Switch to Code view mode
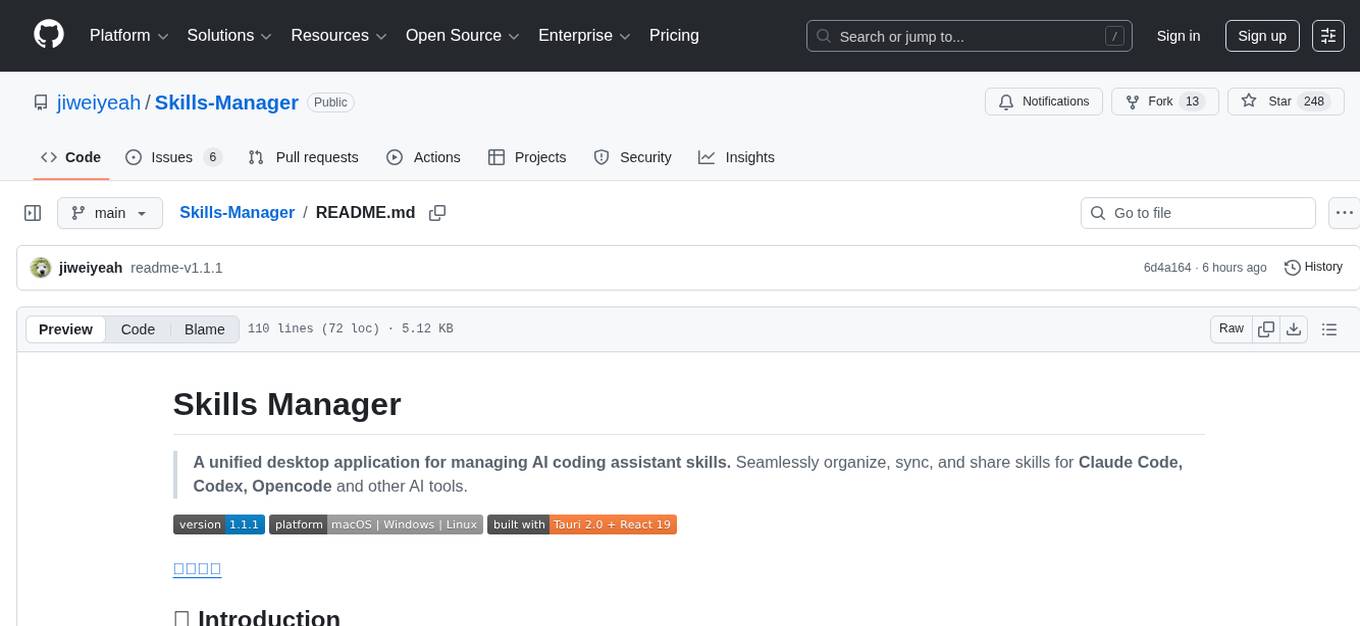1360x626 pixels. (x=138, y=329)
